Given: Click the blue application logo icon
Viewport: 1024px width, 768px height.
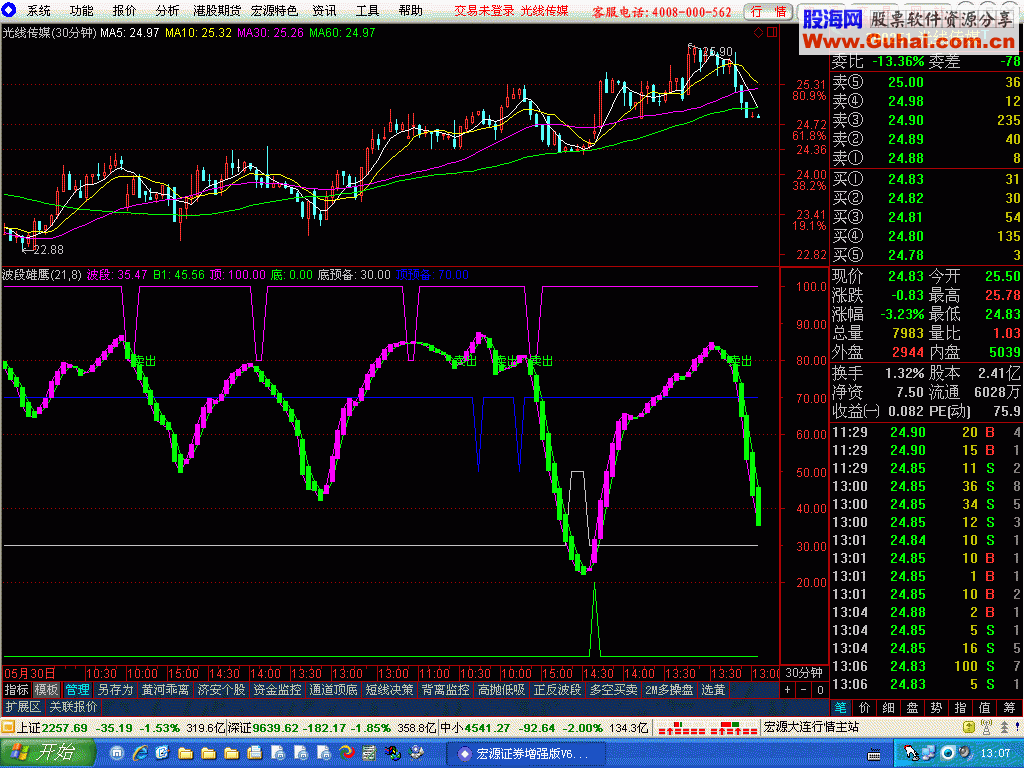Looking at the screenshot, I should [9, 10].
